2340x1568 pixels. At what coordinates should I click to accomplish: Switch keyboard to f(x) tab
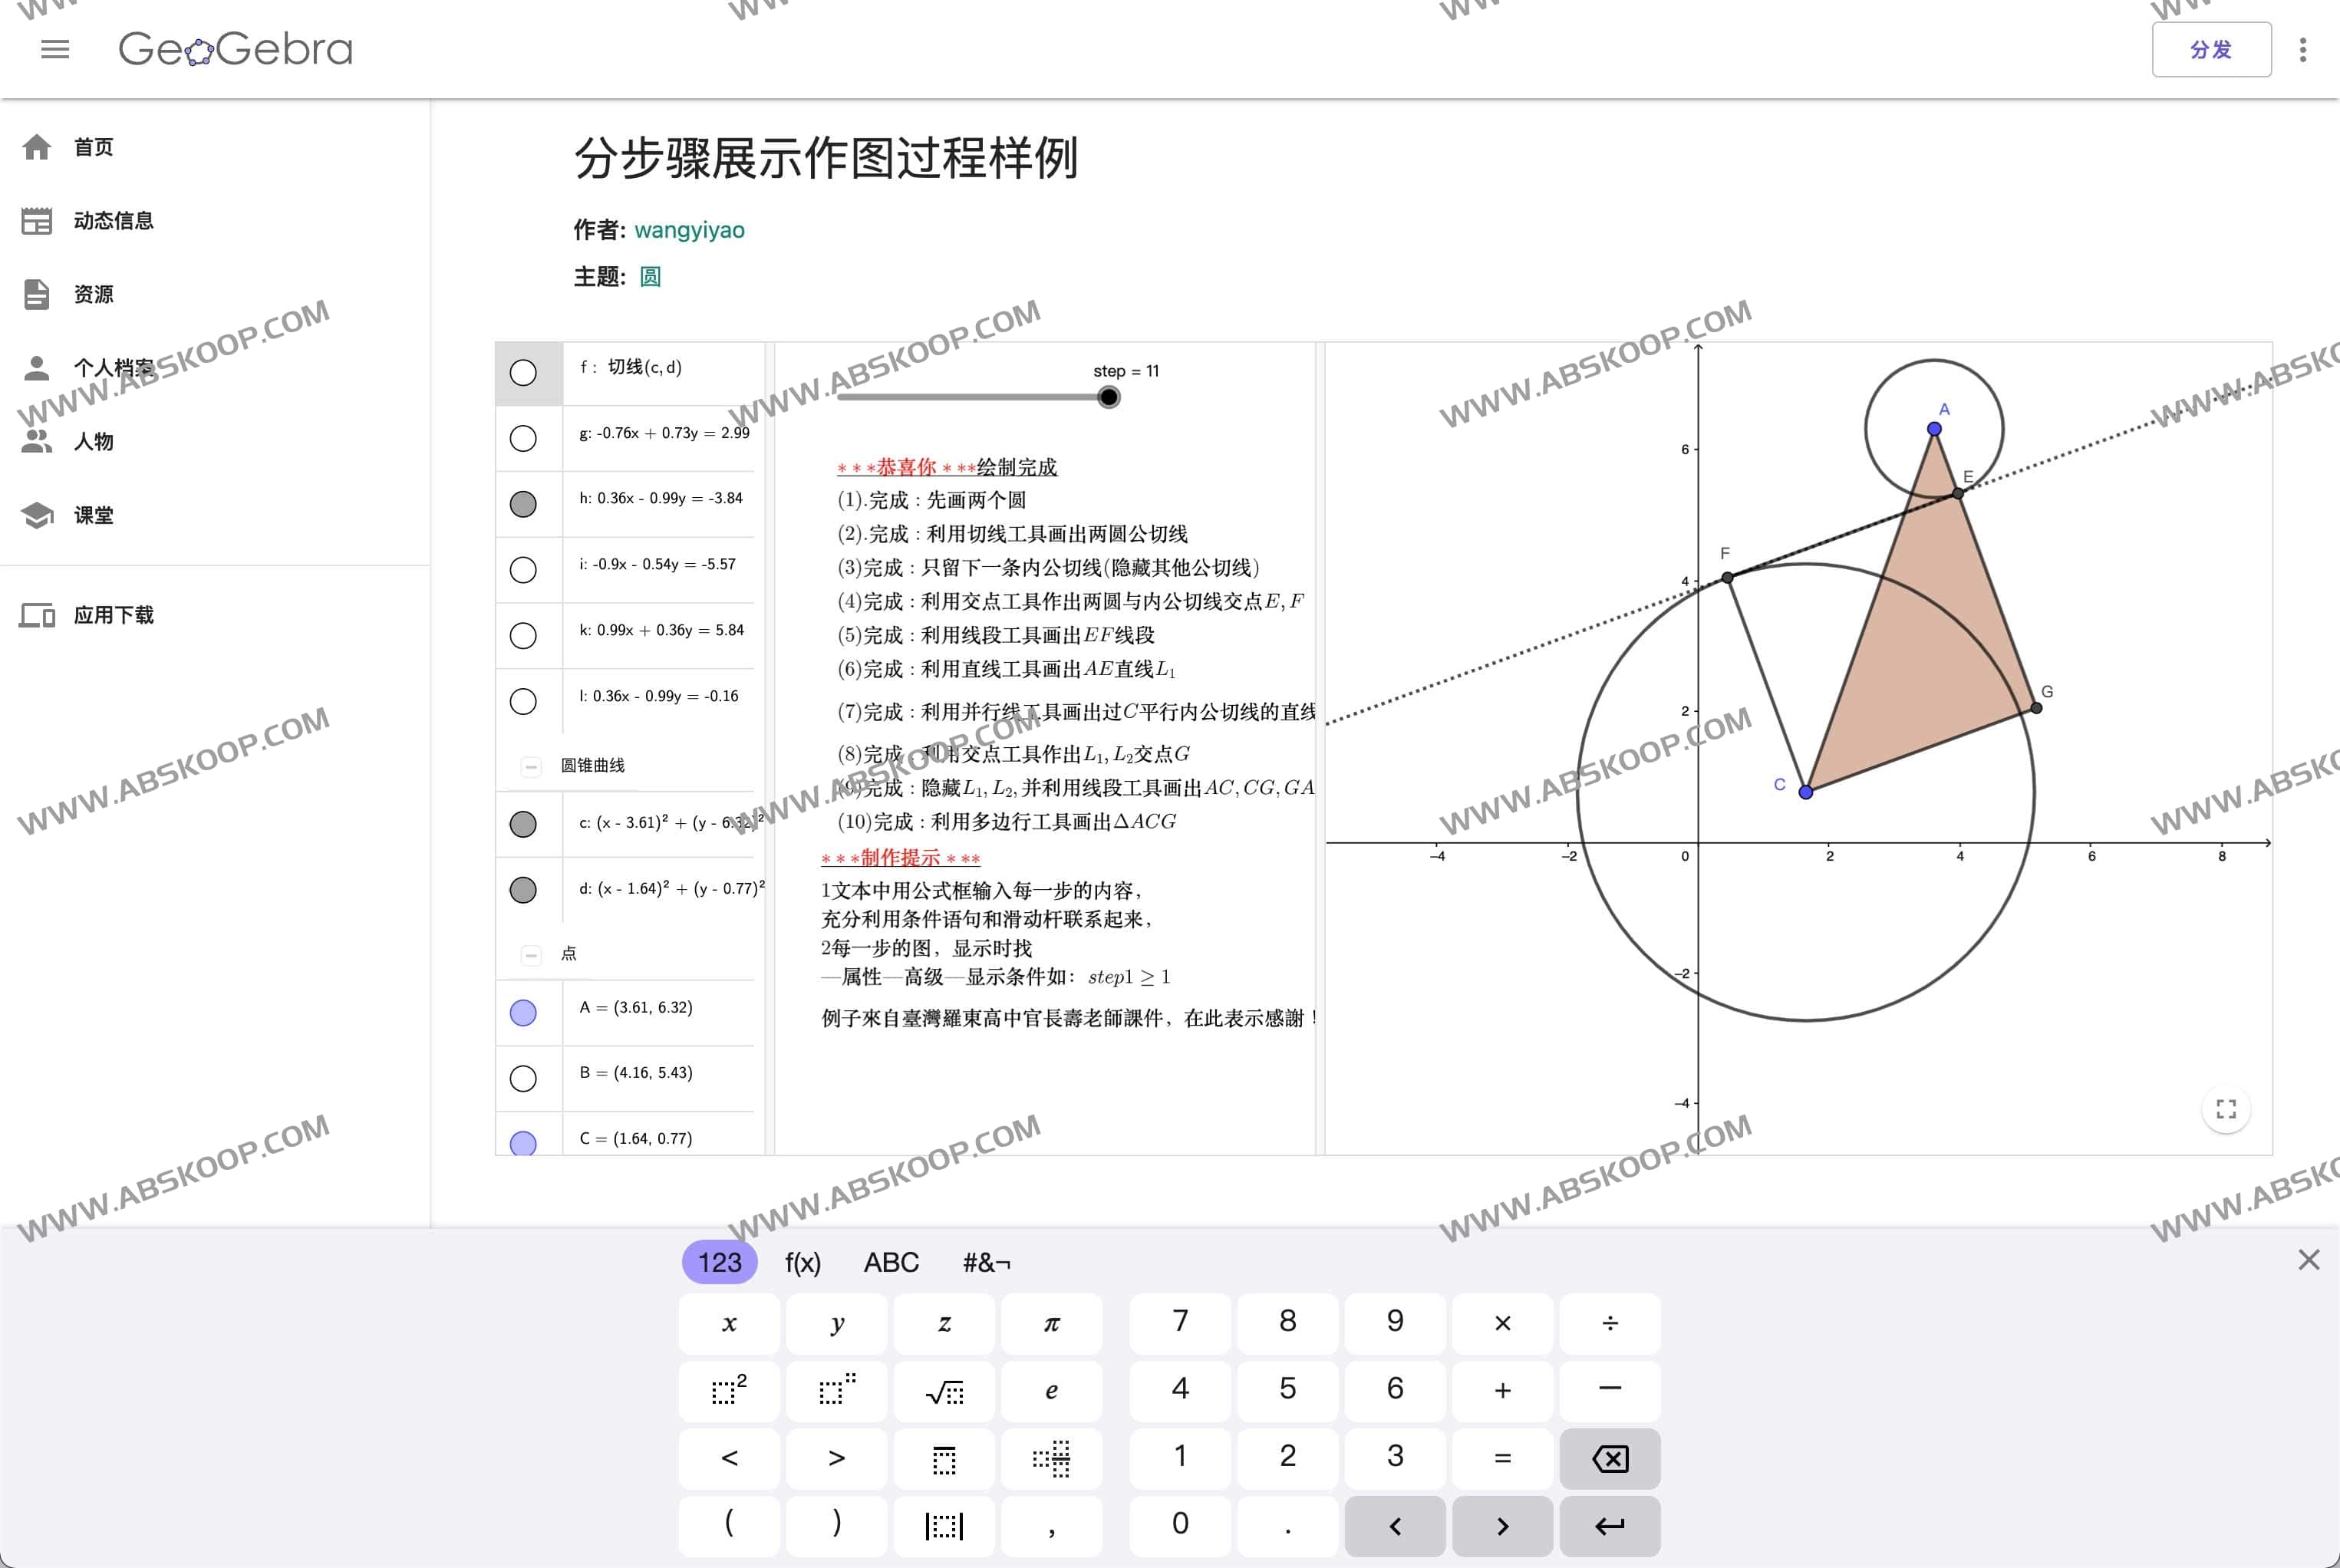tap(802, 1263)
